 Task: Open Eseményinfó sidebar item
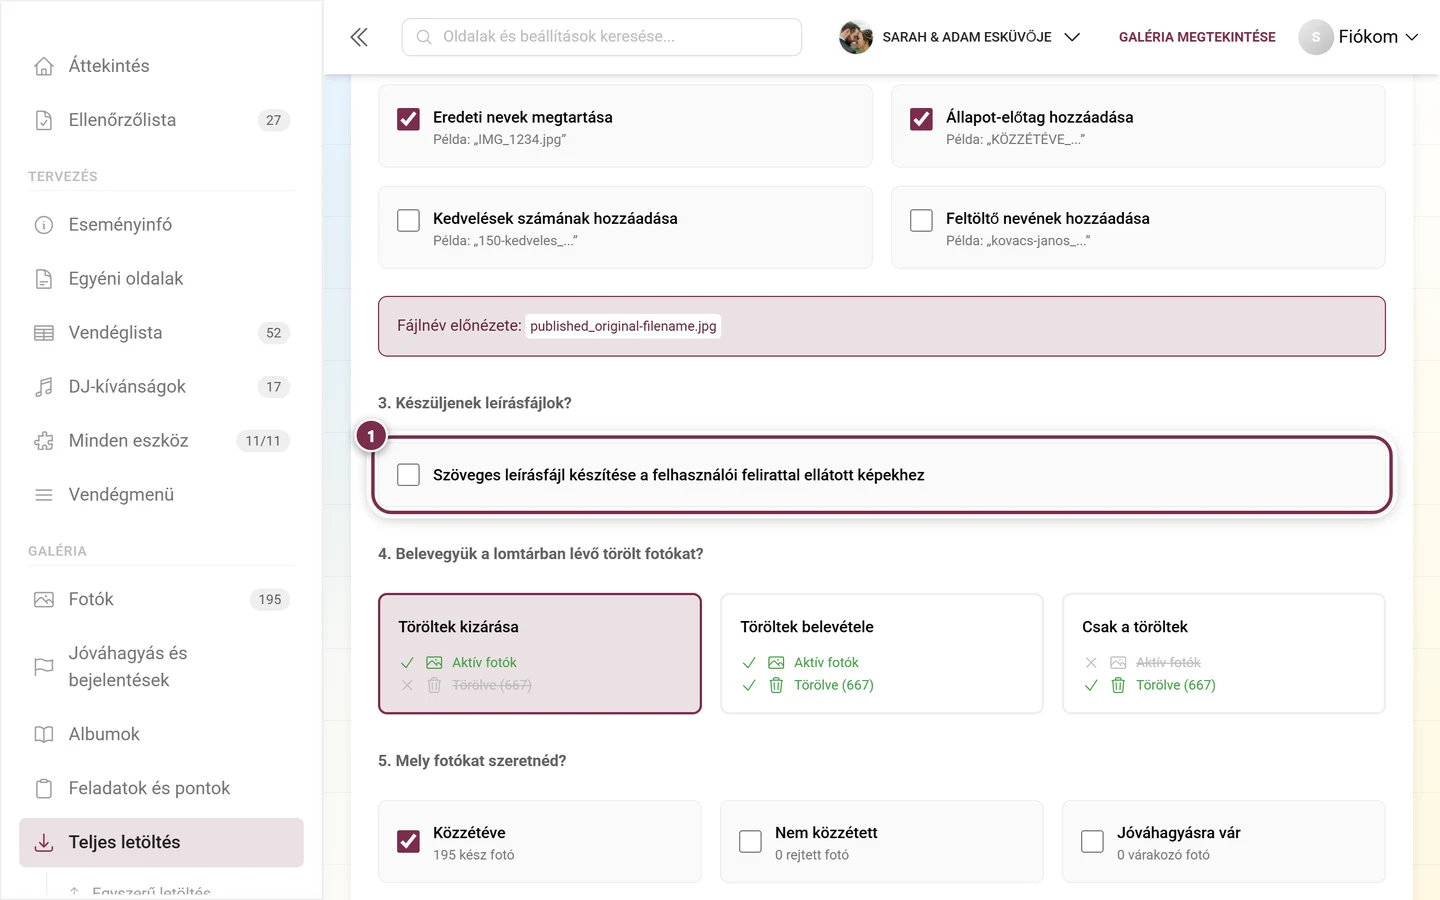(x=161, y=225)
